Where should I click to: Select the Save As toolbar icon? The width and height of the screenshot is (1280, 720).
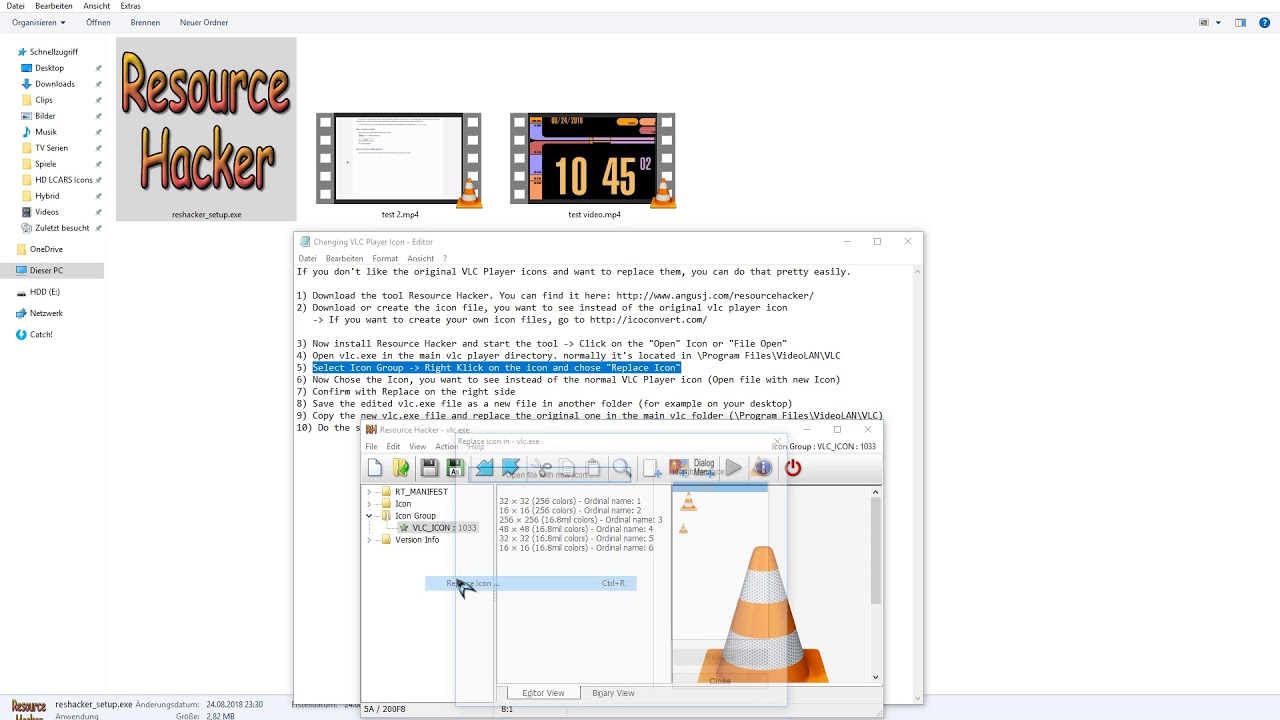[x=454, y=468]
